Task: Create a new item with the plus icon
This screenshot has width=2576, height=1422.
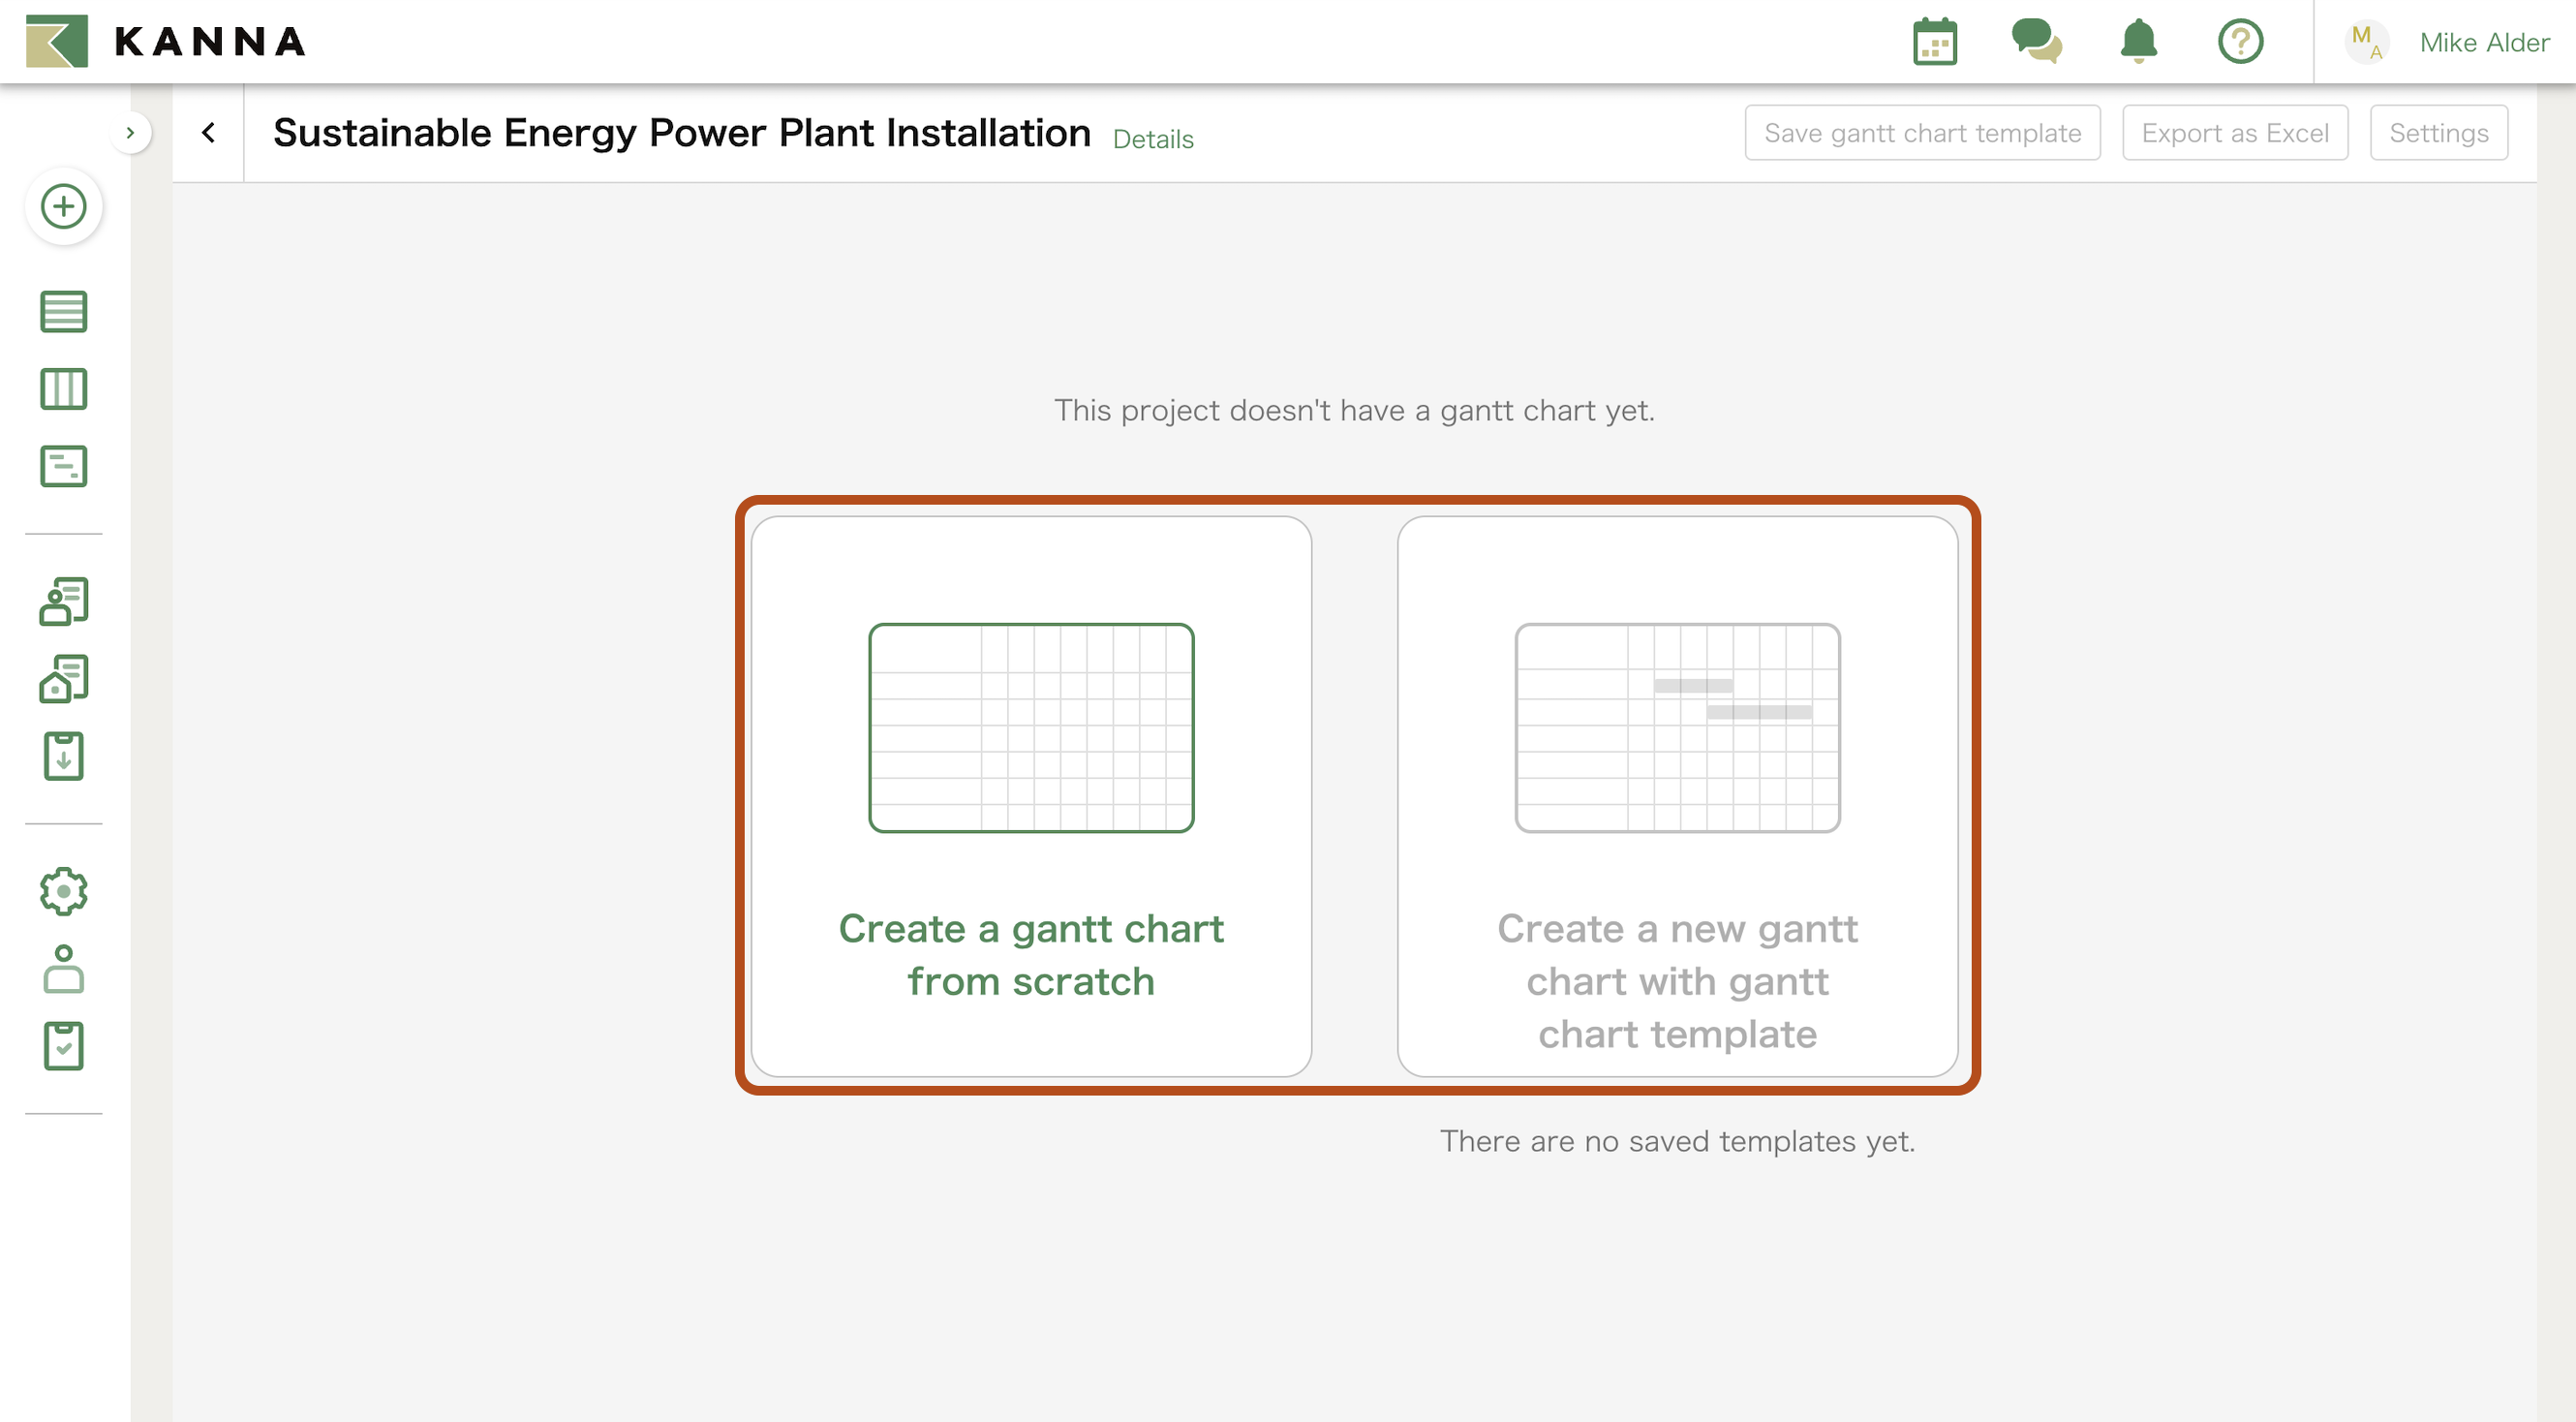Action: click(x=63, y=206)
